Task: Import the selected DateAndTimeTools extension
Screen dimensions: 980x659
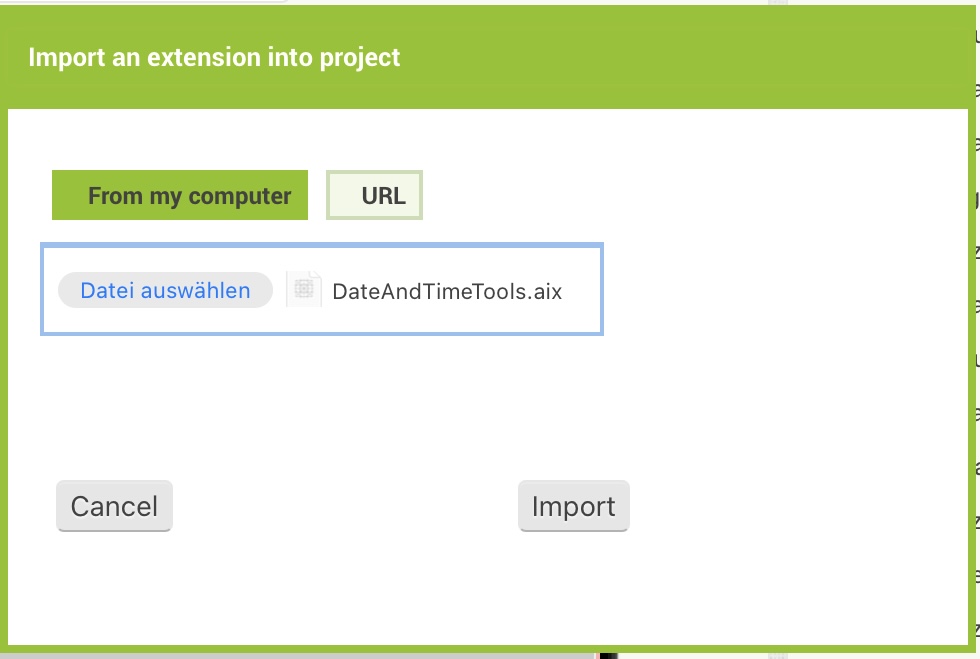Action: [573, 506]
